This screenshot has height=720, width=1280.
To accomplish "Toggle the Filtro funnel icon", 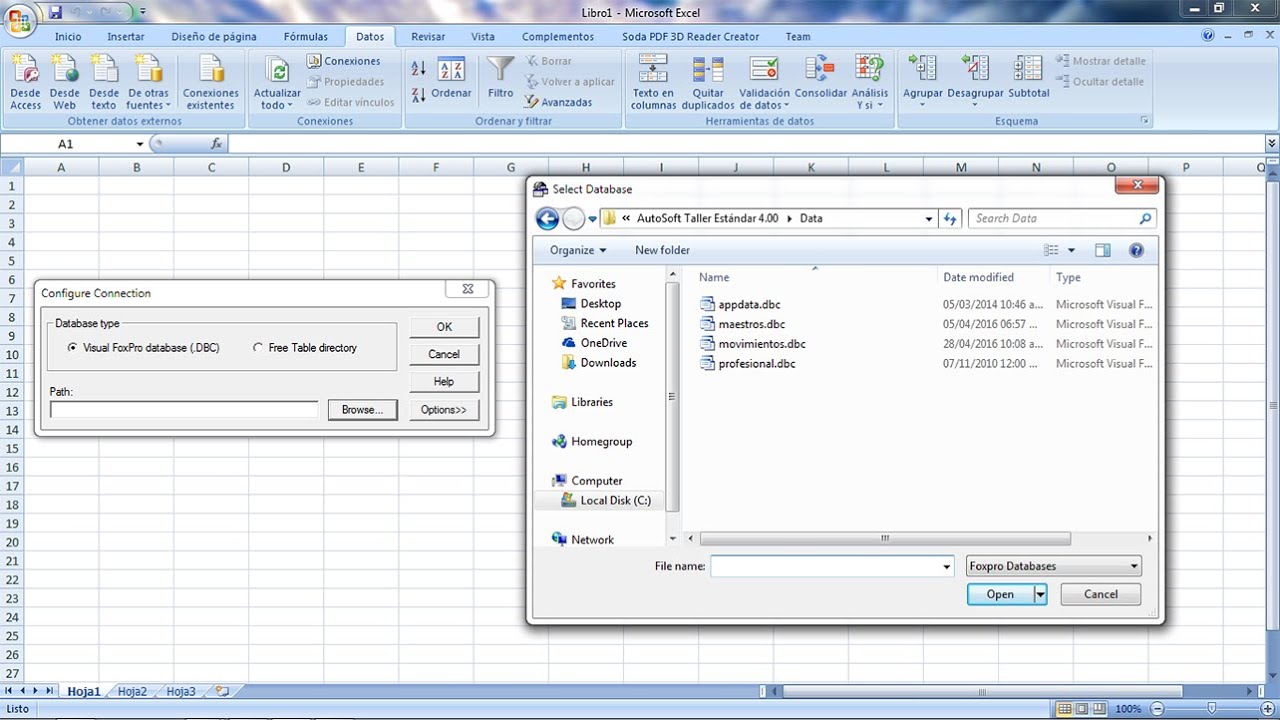I will (x=501, y=78).
